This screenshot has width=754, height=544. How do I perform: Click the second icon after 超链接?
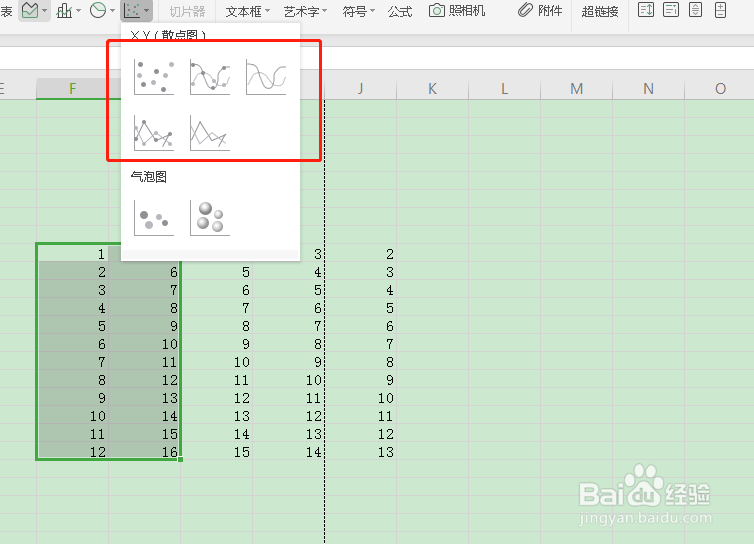(x=671, y=10)
